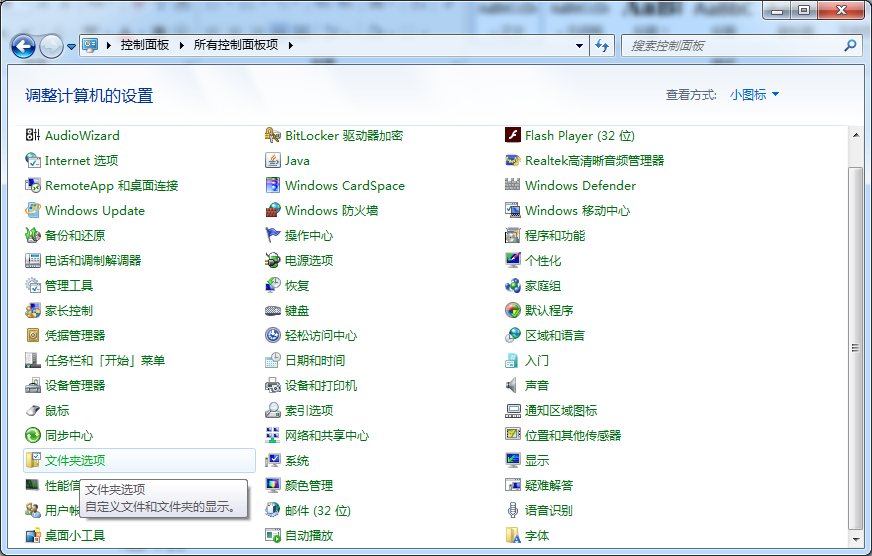Go back with the Back button
Viewport: 872px width, 556px height.
(x=23, y=47)
